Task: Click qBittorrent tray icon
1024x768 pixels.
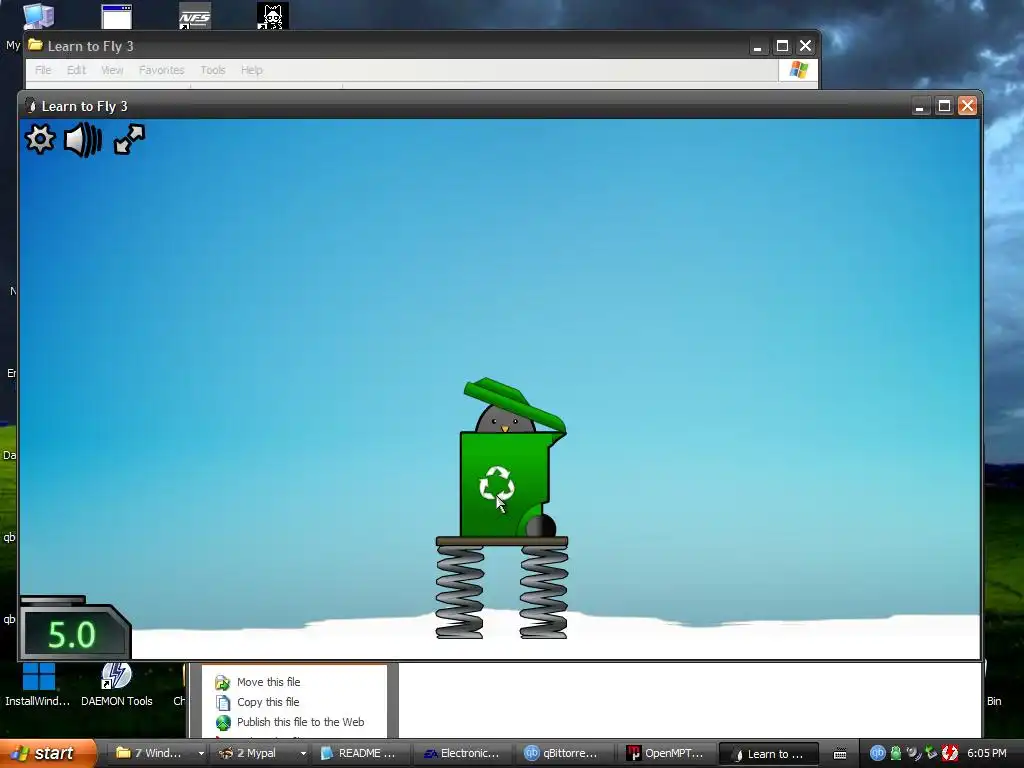Action: click(x=877, y=753)
